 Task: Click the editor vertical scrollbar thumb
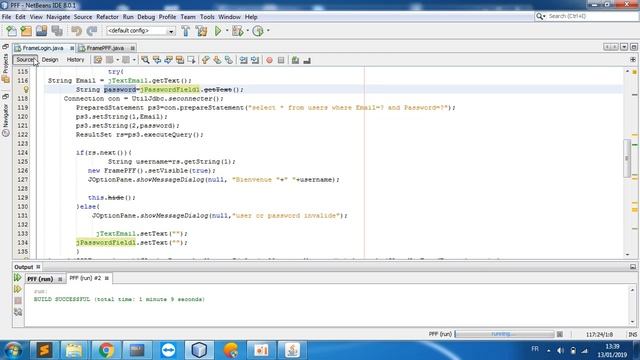[x=627, y=158]
